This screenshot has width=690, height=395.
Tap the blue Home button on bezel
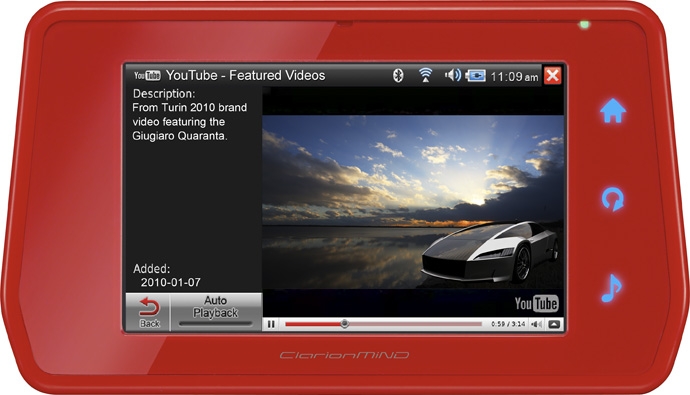pyautogui.click(x=613, y=111)
